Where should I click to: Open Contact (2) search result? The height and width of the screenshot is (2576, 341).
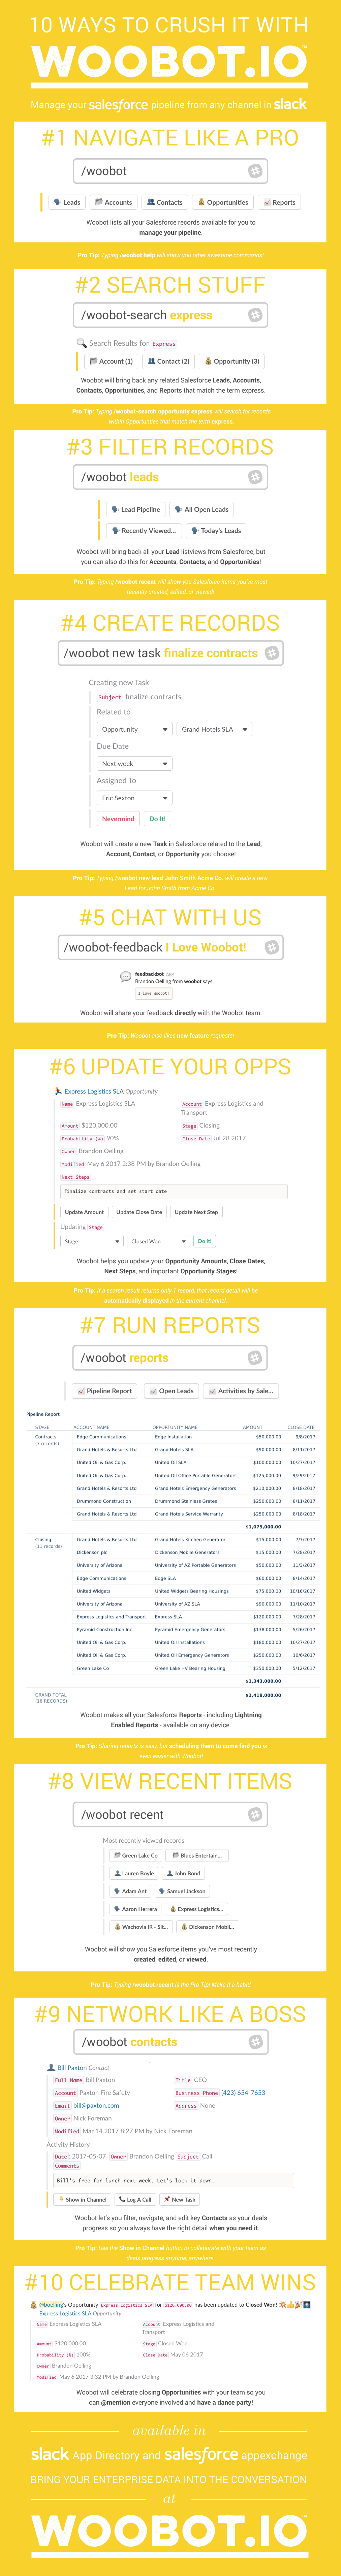(168, 361)
